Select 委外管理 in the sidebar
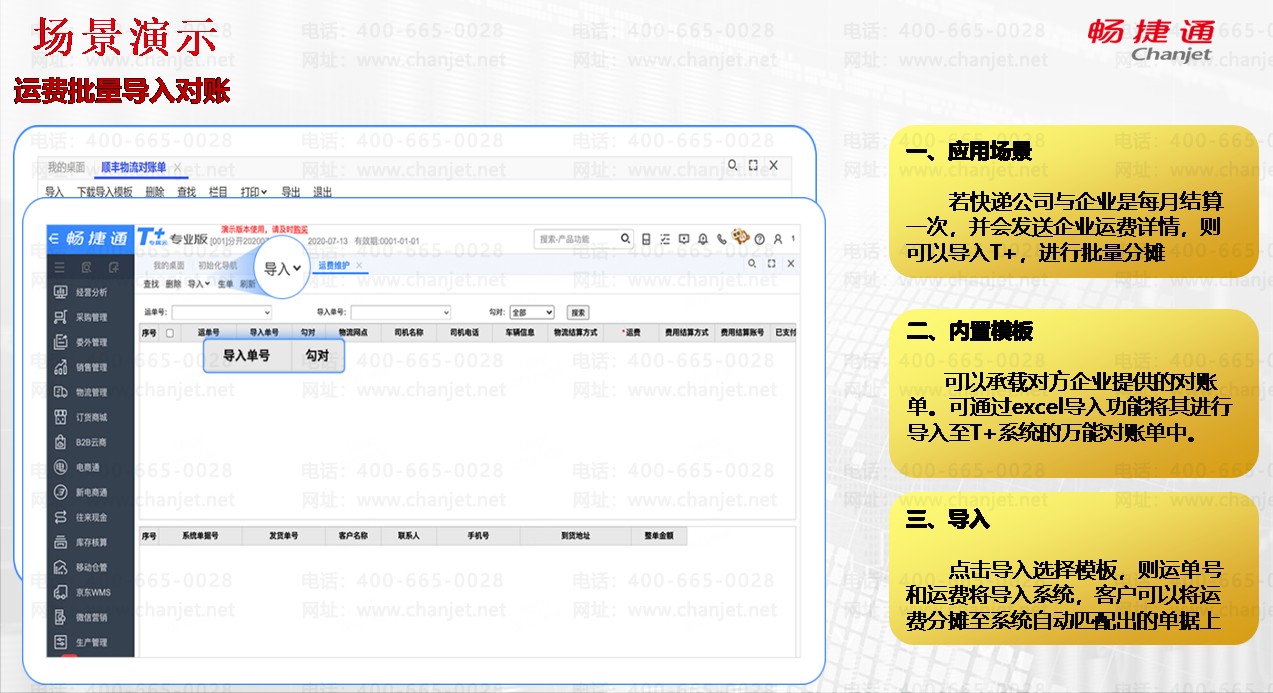1273x693 pixels. pyautogui.click(x=81, y=342)
